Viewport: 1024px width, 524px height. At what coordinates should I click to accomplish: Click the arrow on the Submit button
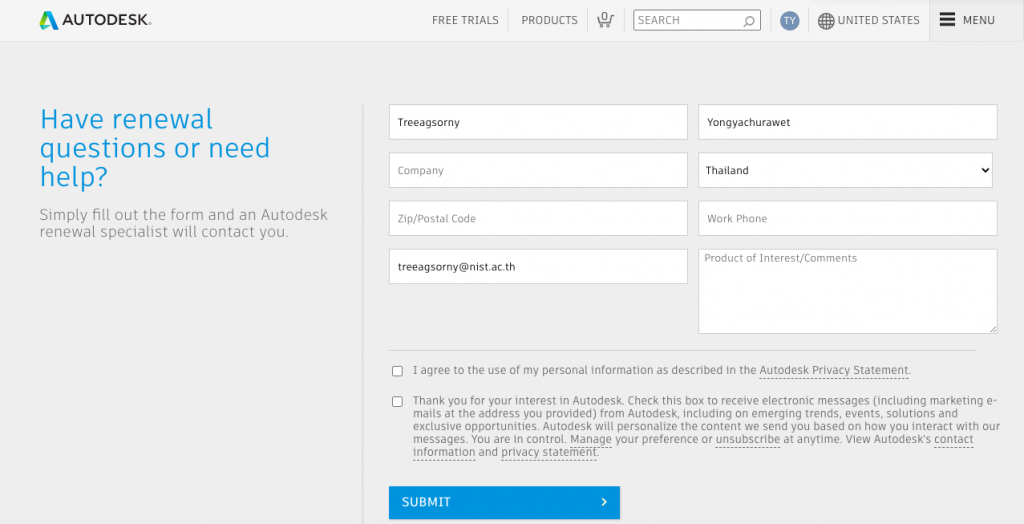pyautogui.click(x=604, y=502)
